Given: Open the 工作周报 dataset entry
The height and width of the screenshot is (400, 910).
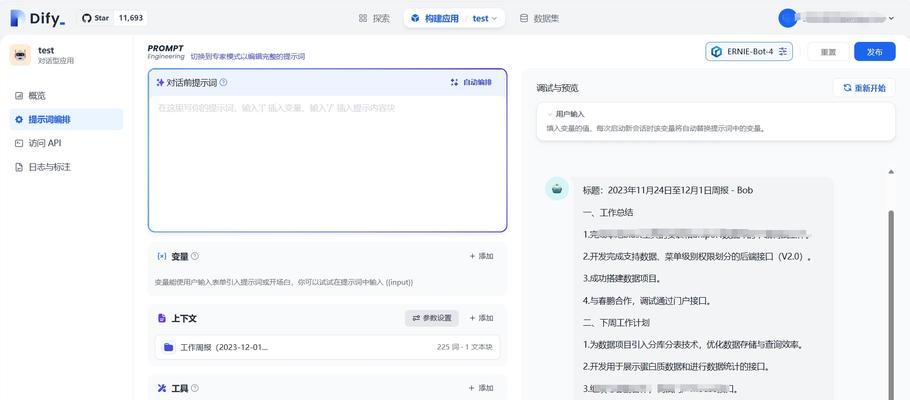Looking at the screenshot, I should pos(327,347).
